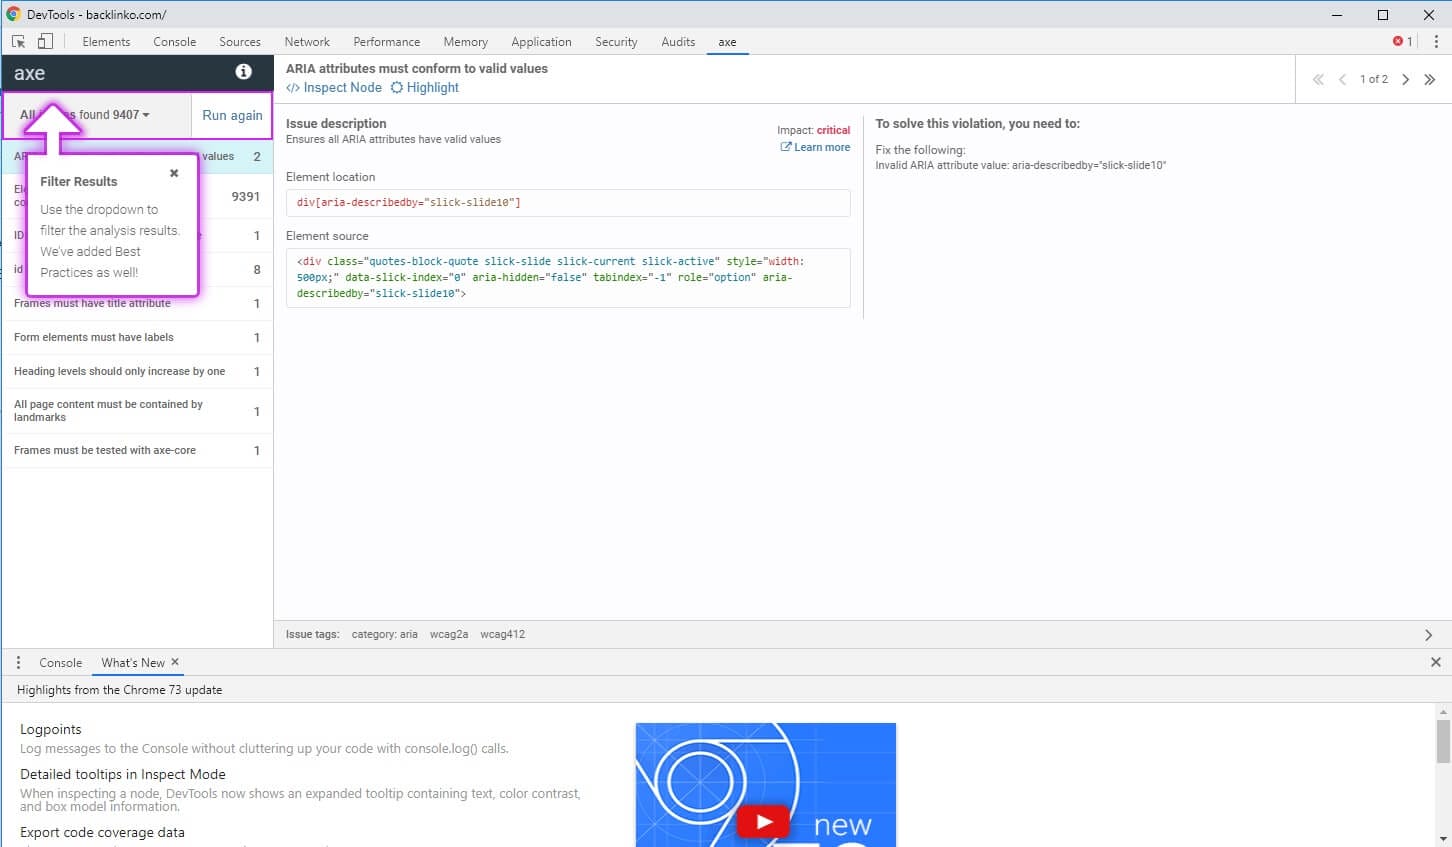Click the element location selector box
Screen dimensions: 1452x847
pos(568,203)
